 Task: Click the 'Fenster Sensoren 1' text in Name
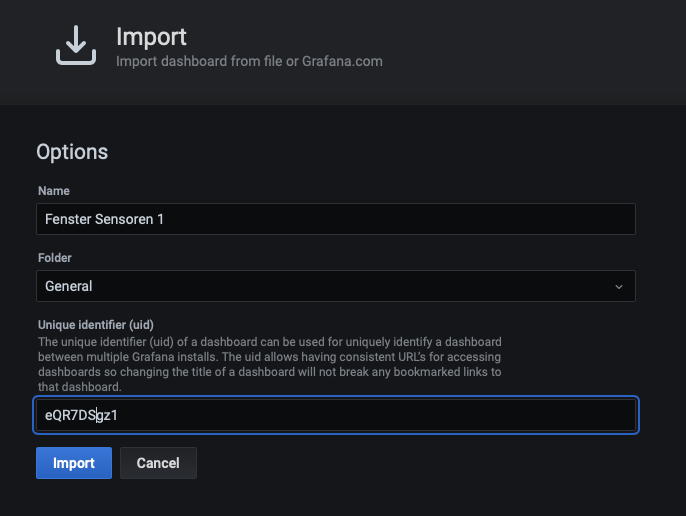pyautogui.click(x=104, y=219)
